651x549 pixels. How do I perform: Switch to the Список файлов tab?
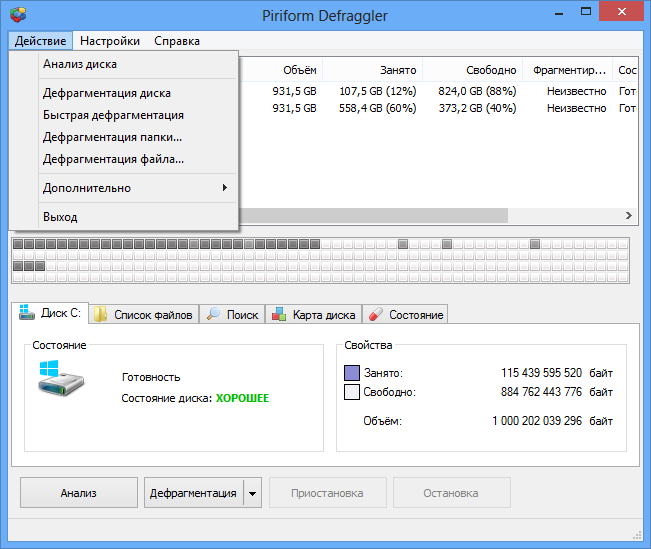click(x=144, y=315)
